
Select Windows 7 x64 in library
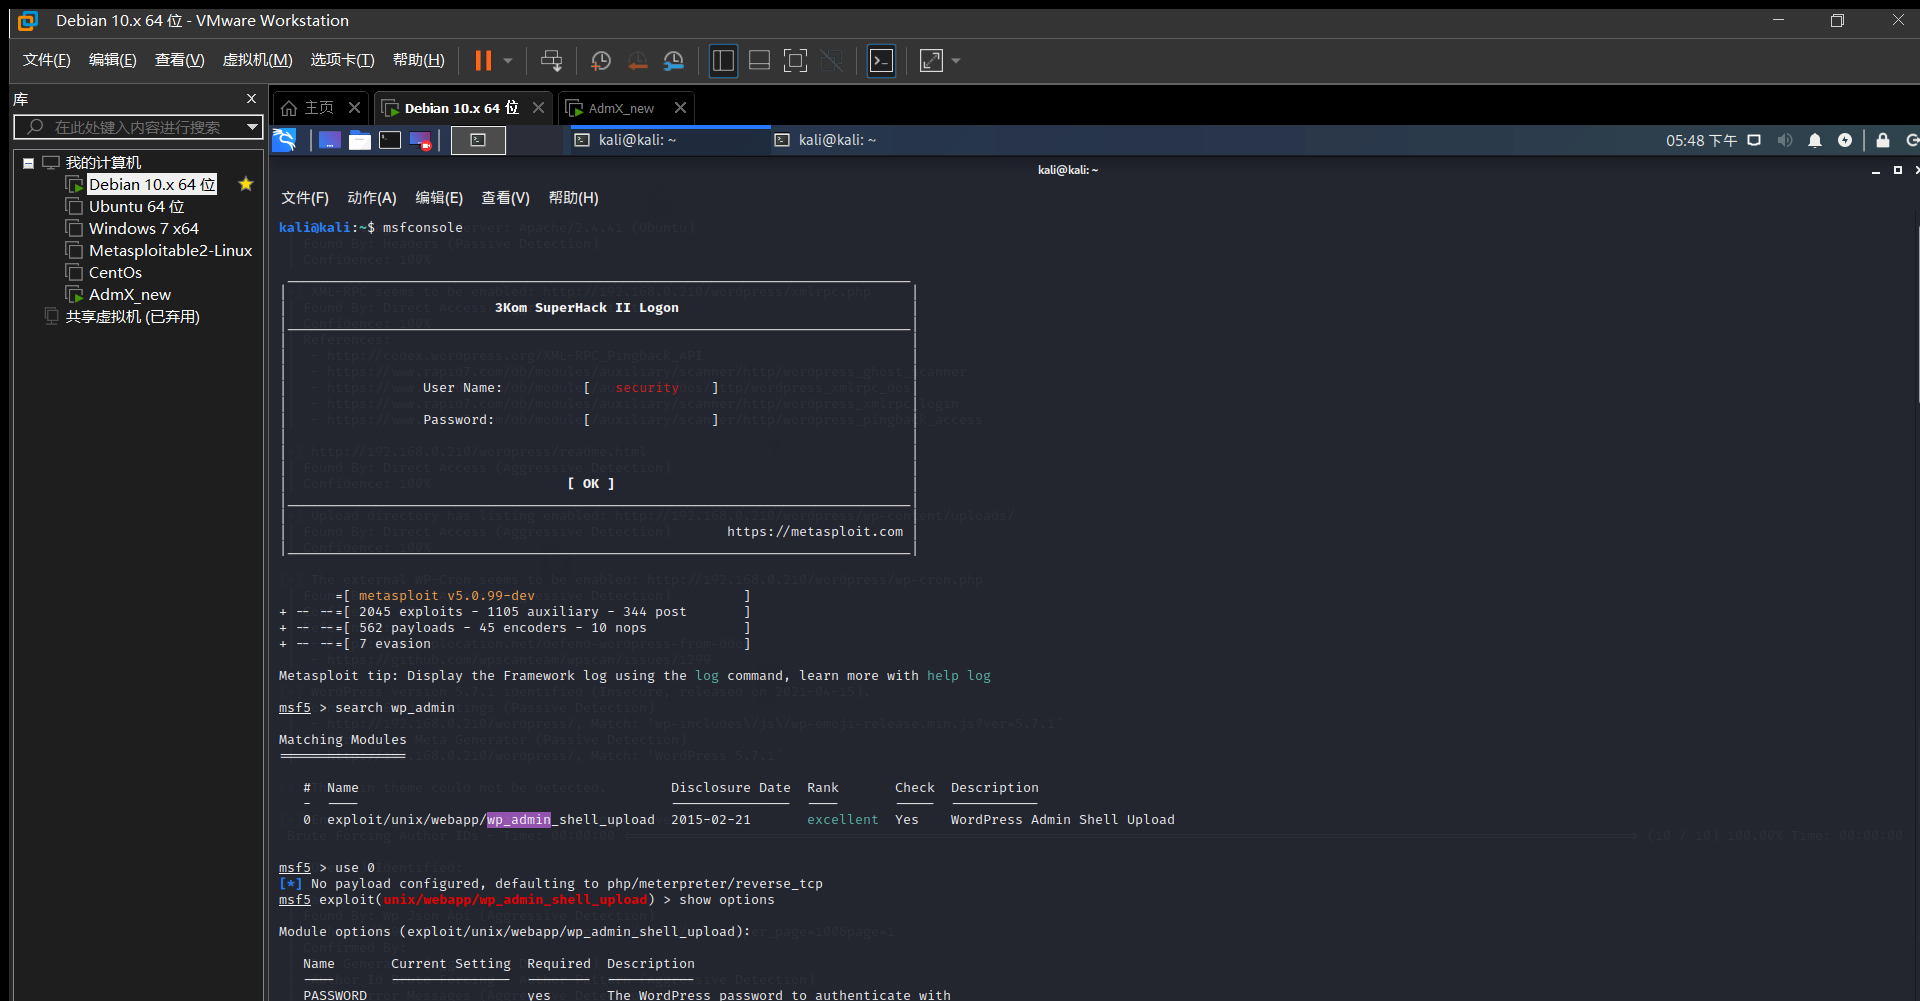point(143,229)
